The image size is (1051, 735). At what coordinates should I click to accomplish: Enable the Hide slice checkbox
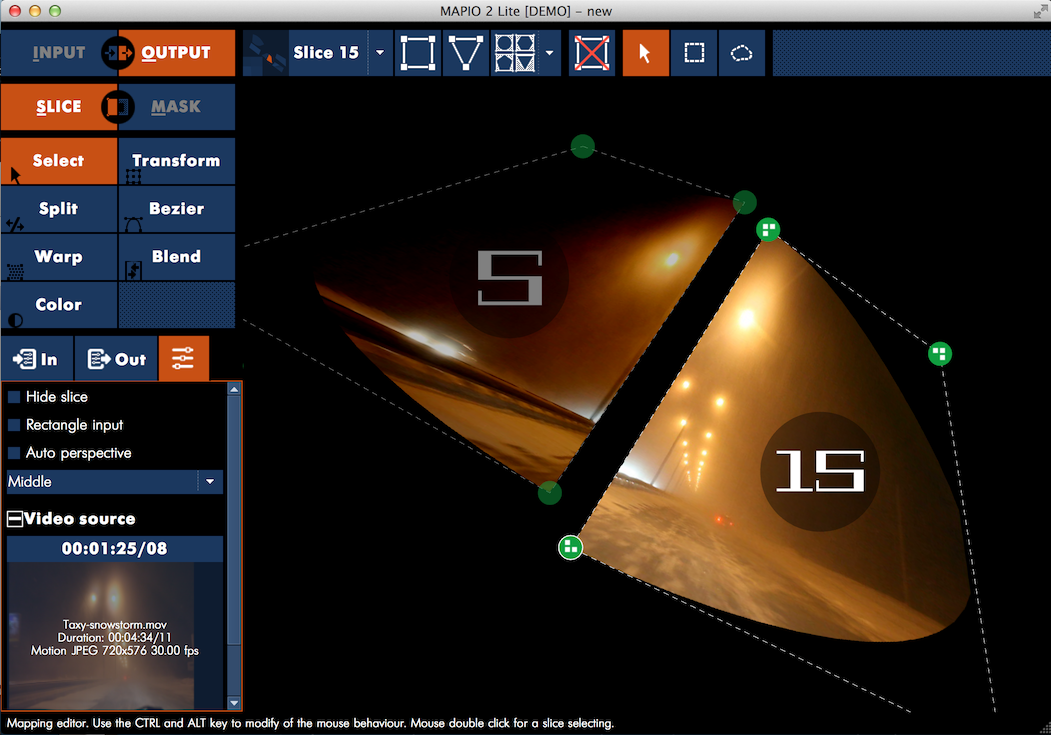tap(12, 397)
